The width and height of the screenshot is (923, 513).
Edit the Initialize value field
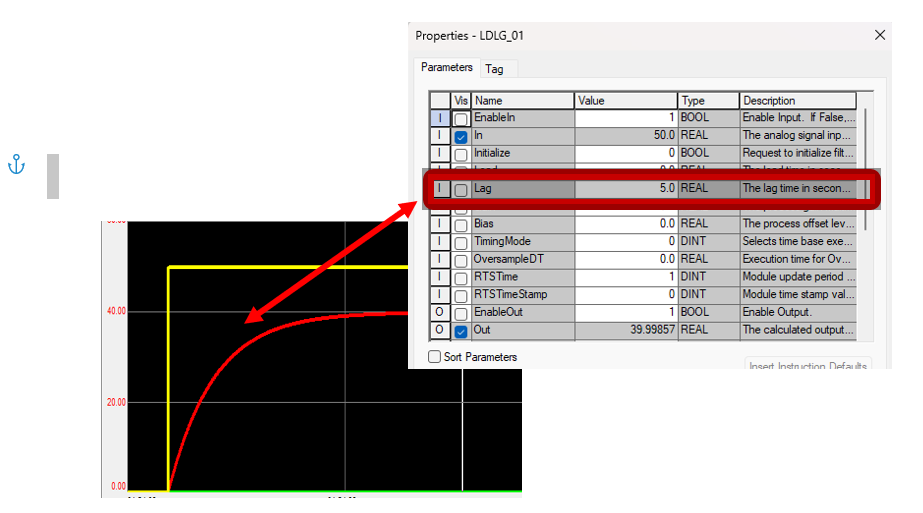(x=626, y=153)
